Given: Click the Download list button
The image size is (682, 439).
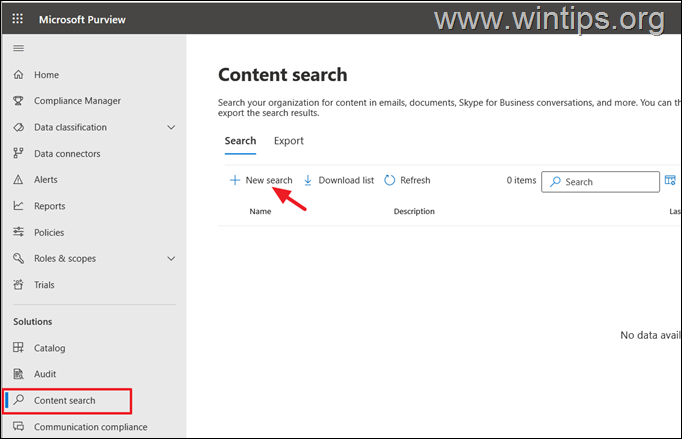Looking at the screenshot, I should click(x=339, y=180).
